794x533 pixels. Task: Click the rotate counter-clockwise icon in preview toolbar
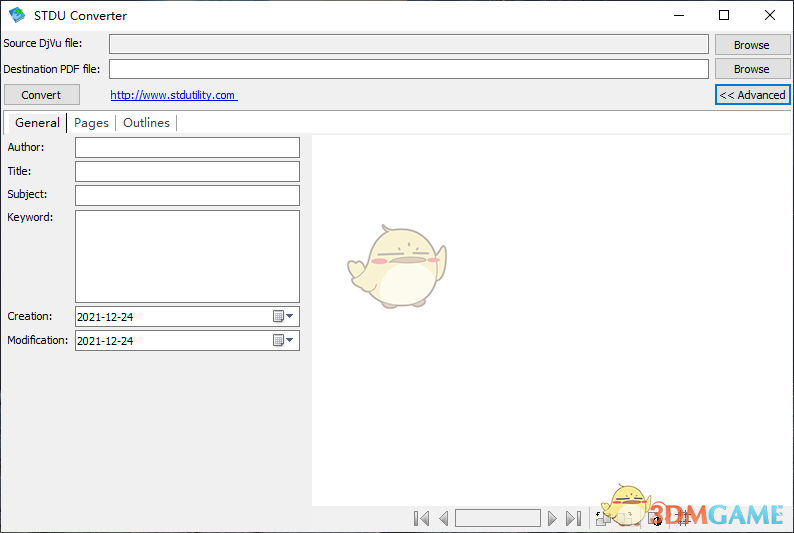click(x=603, y=518)
